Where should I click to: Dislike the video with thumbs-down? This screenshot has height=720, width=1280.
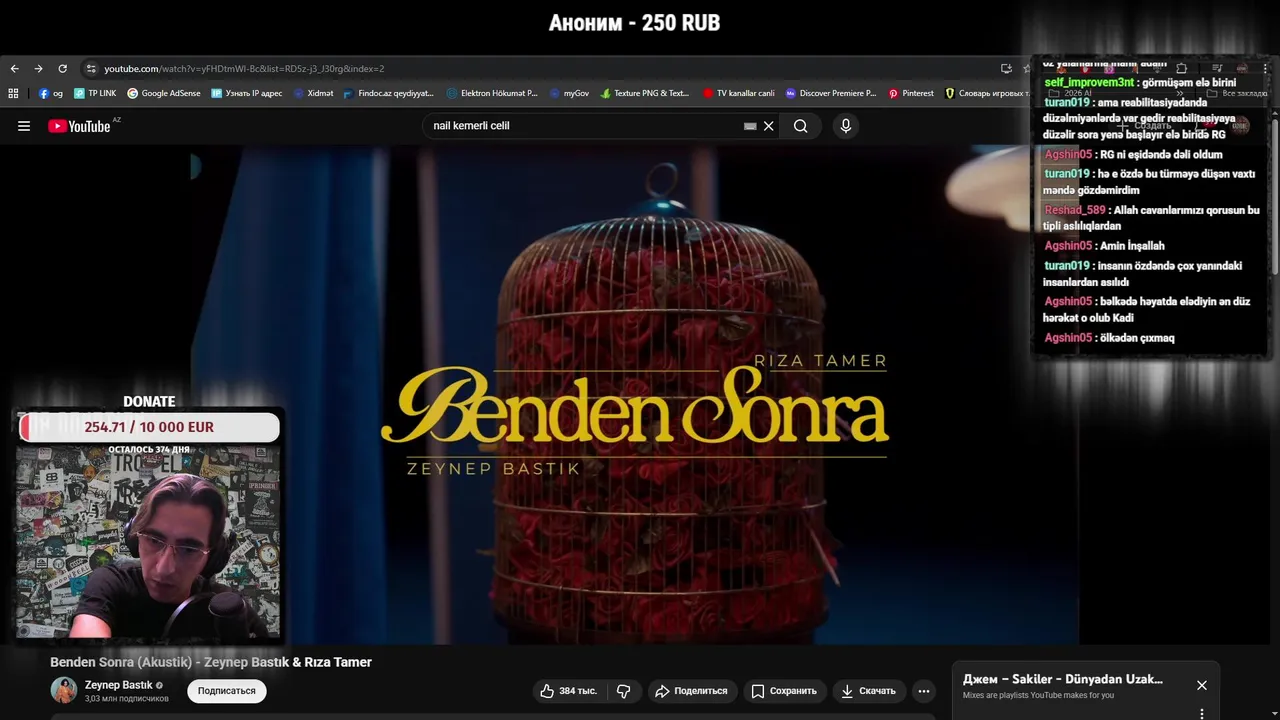(624, 691)
